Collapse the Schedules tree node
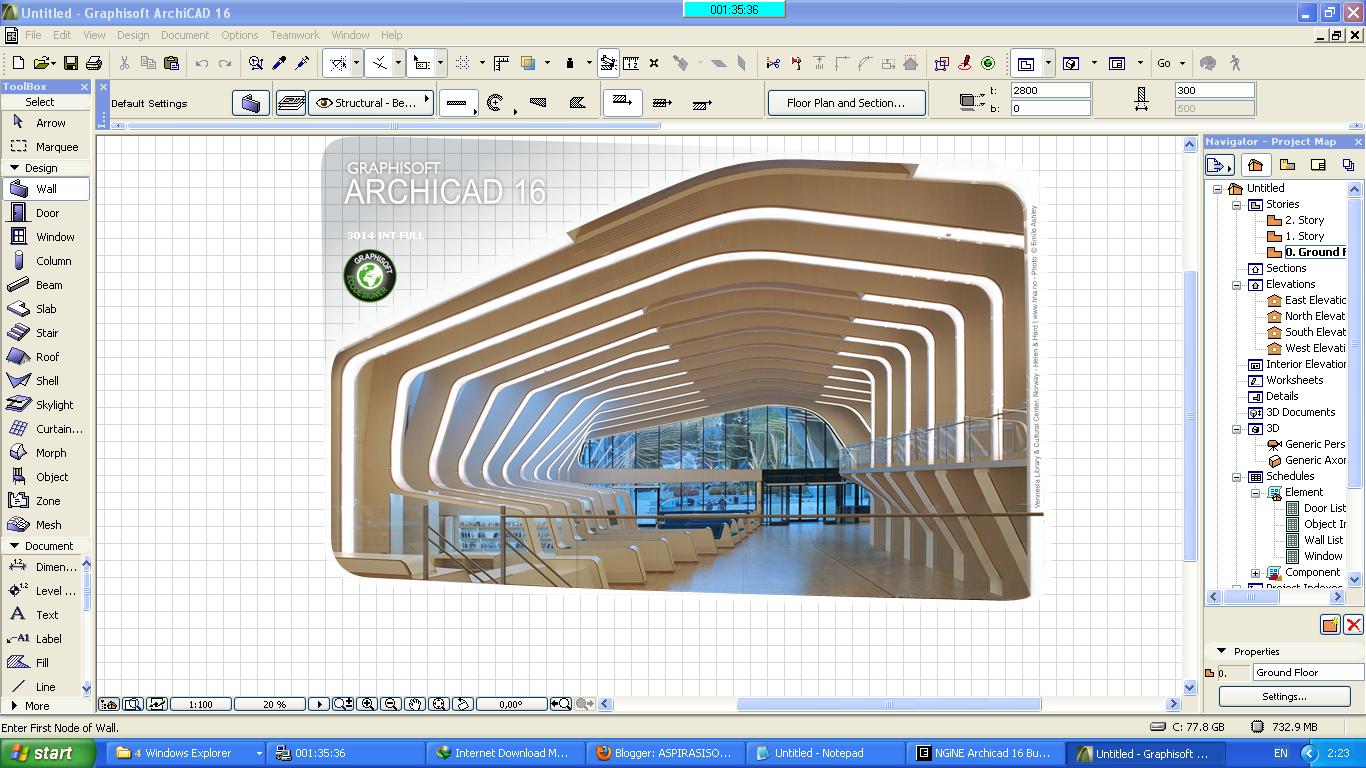This screenshot has height=768, width=1366. tap(1237, 477)
